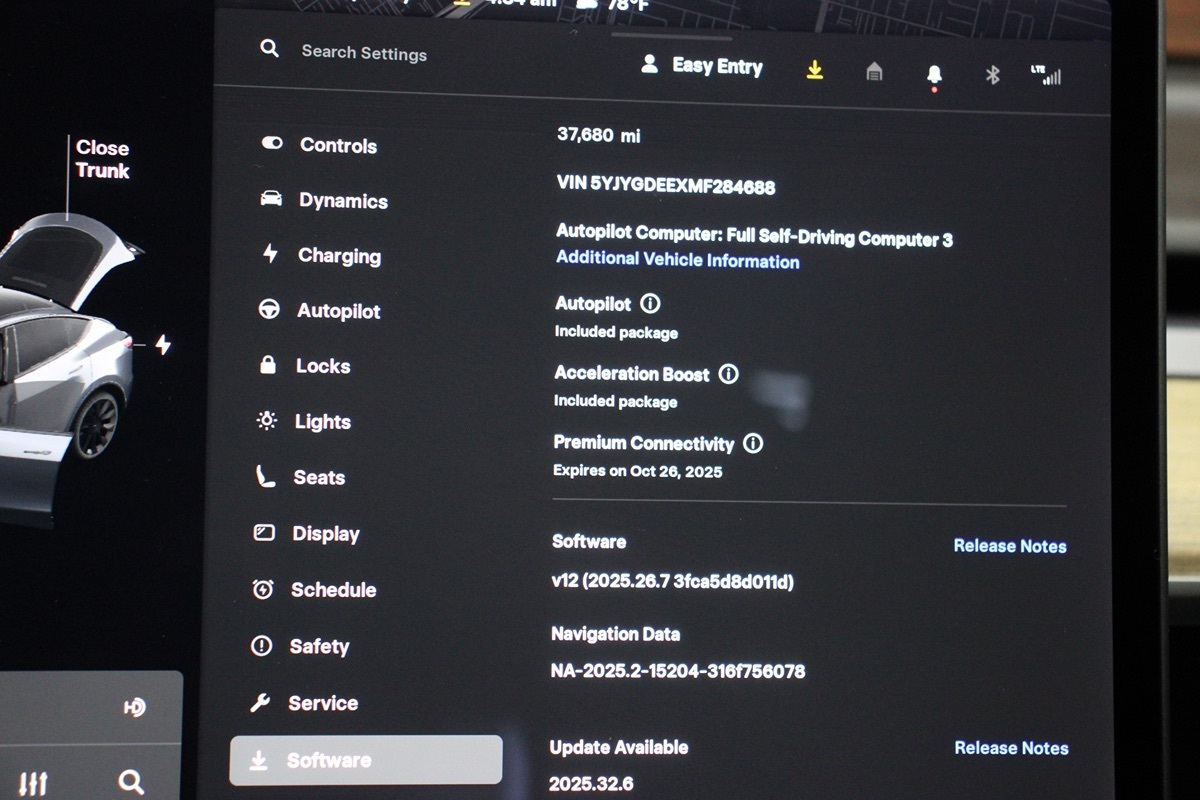The image size is (1200, 800).
Task: Tap the charge port lightning icon
Action: pos(162,345)
